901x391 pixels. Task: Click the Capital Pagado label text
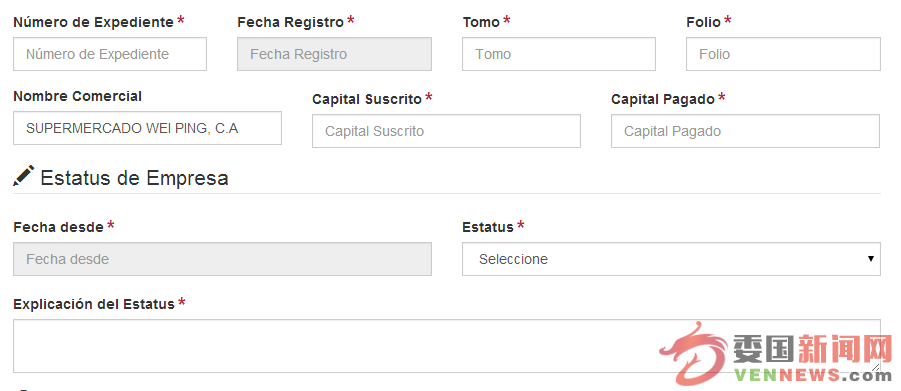pyautogui.click(x=663, y=99)
